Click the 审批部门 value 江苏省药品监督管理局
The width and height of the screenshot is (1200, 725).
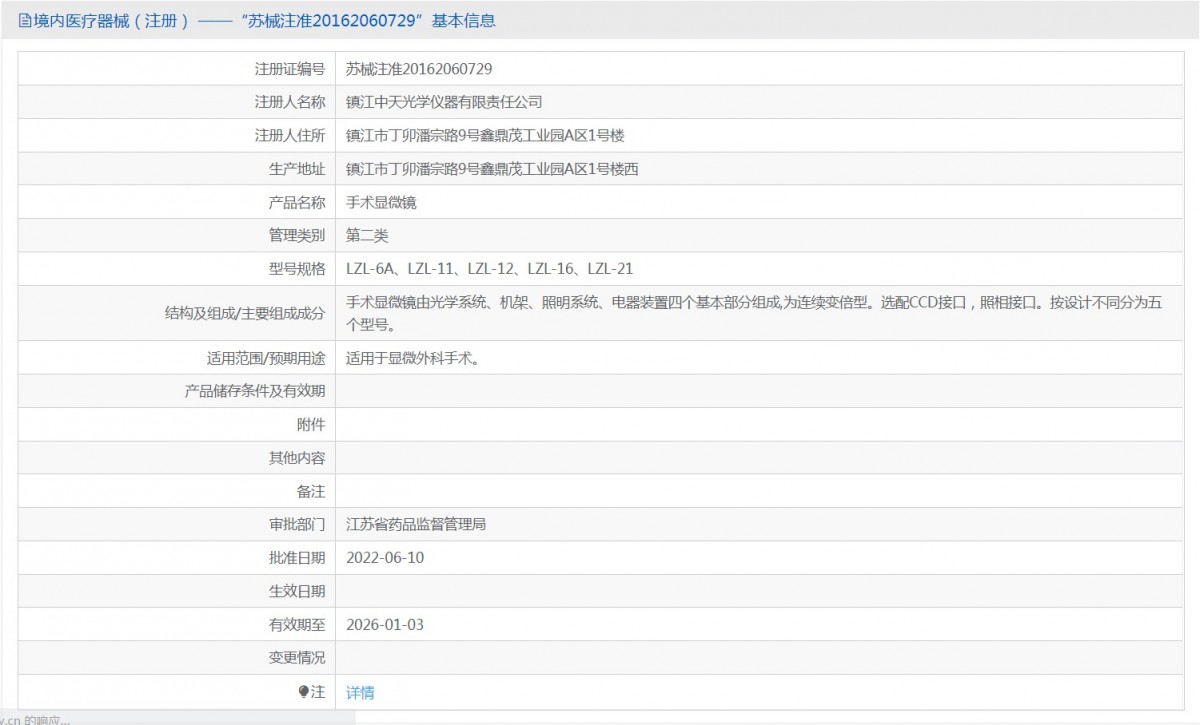[415, 524]
